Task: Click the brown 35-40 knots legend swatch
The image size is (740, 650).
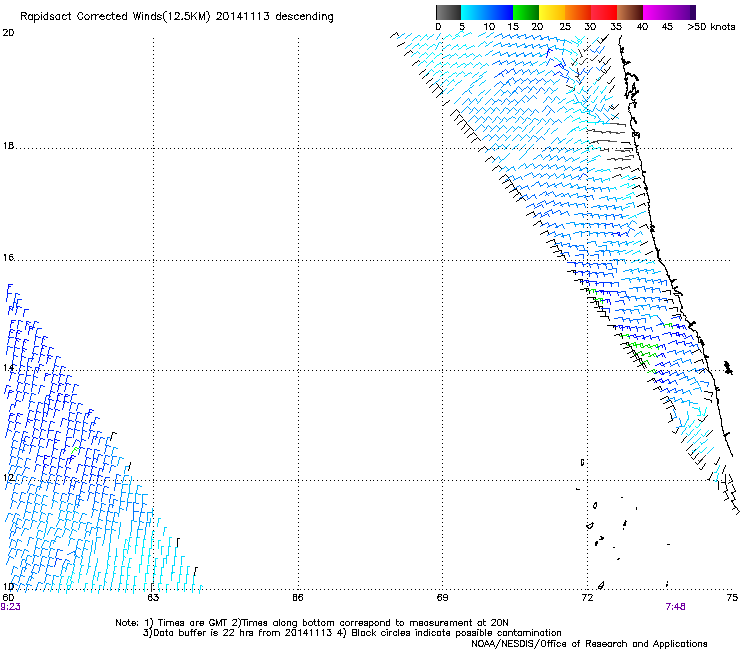Action: (630, 13)
